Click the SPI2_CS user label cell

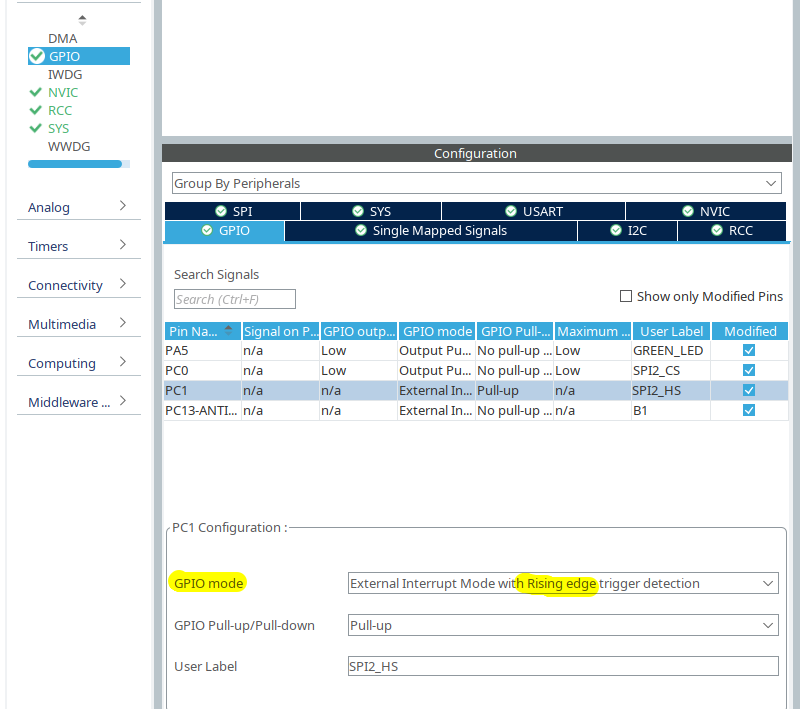671,371
